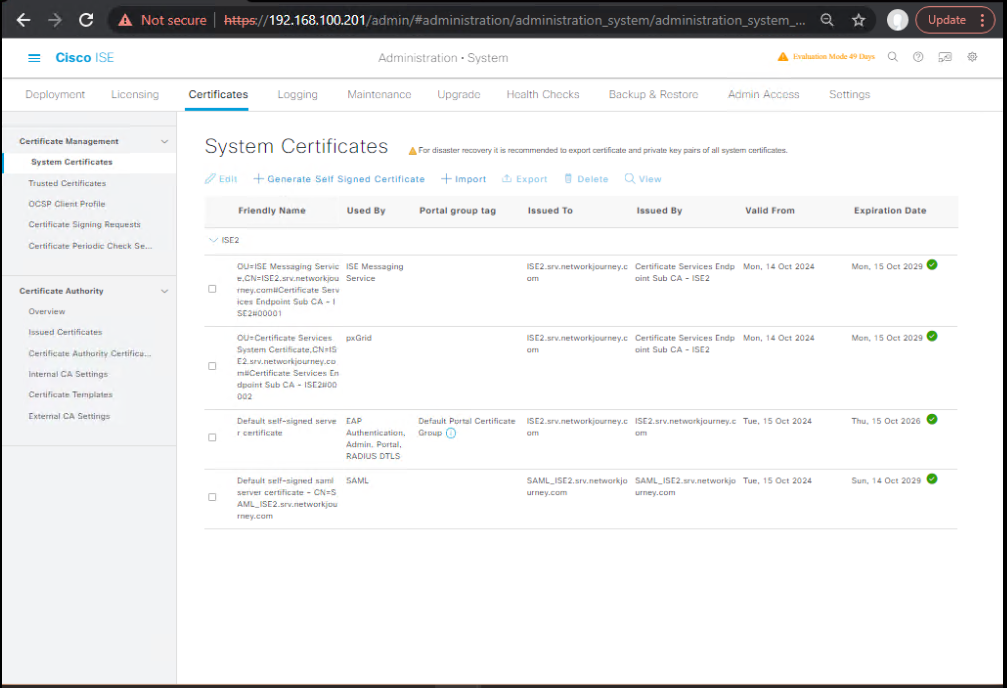Select the pxGrid certificate checkbox
The width and height of the screenshot is (1007, 688).
pyautogui.click(x=212, y=366)
